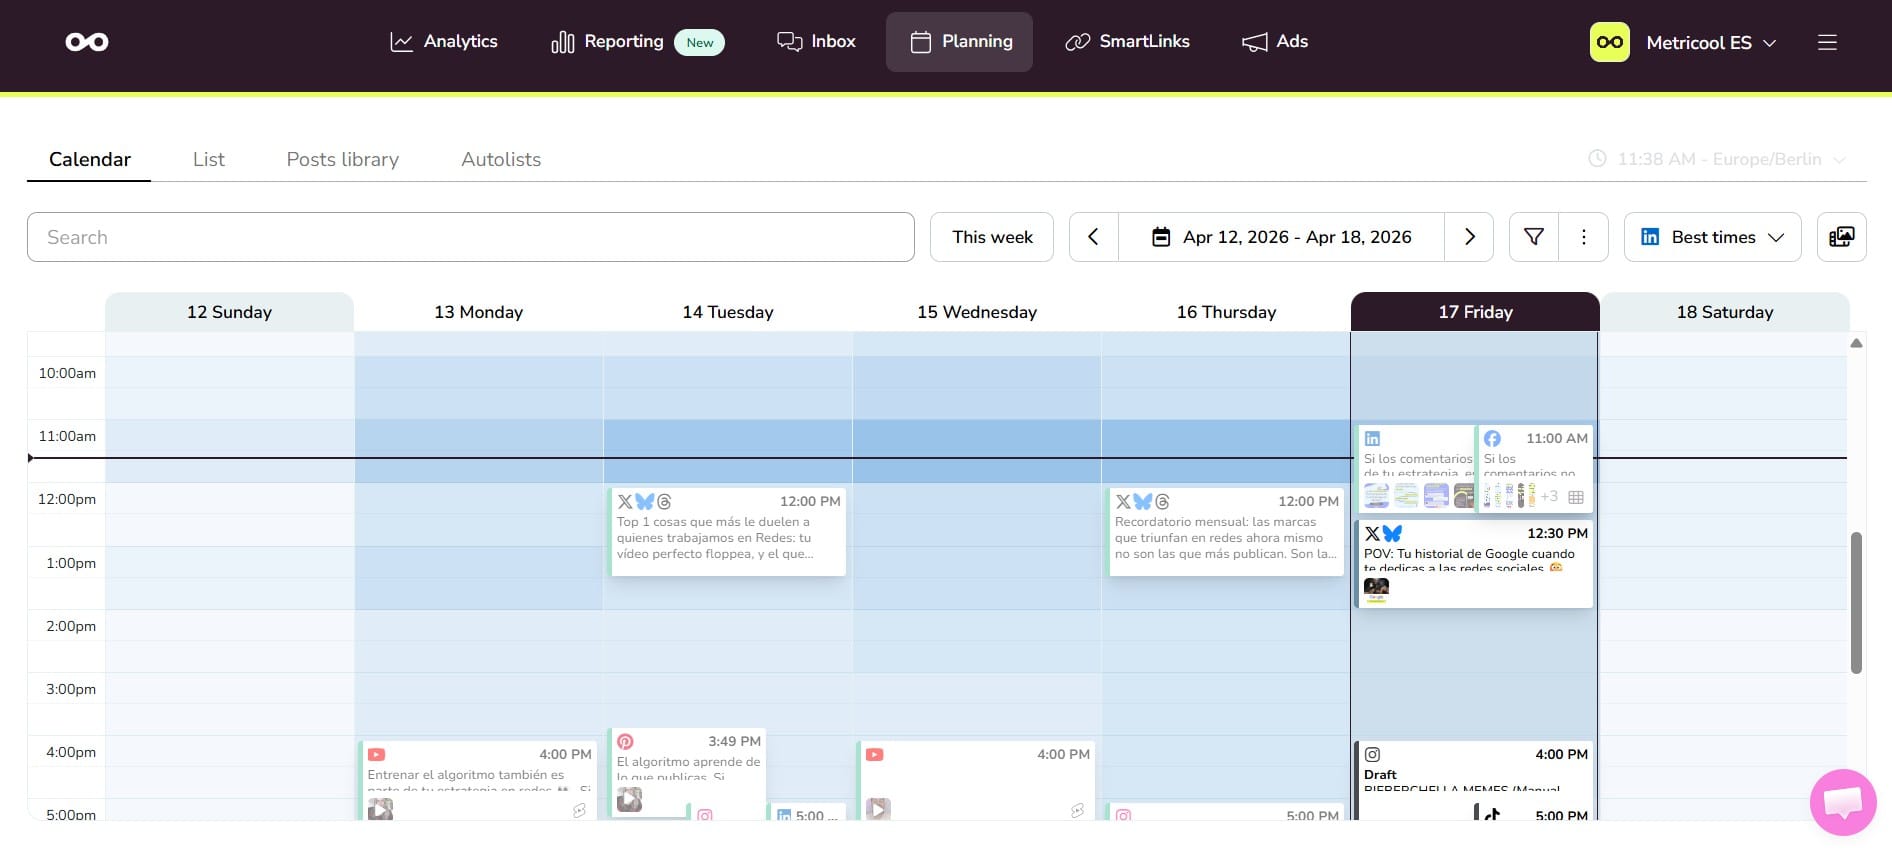
Task: Open the Thursday 5:00 PM Instagram post
Action: [1226, 813]
